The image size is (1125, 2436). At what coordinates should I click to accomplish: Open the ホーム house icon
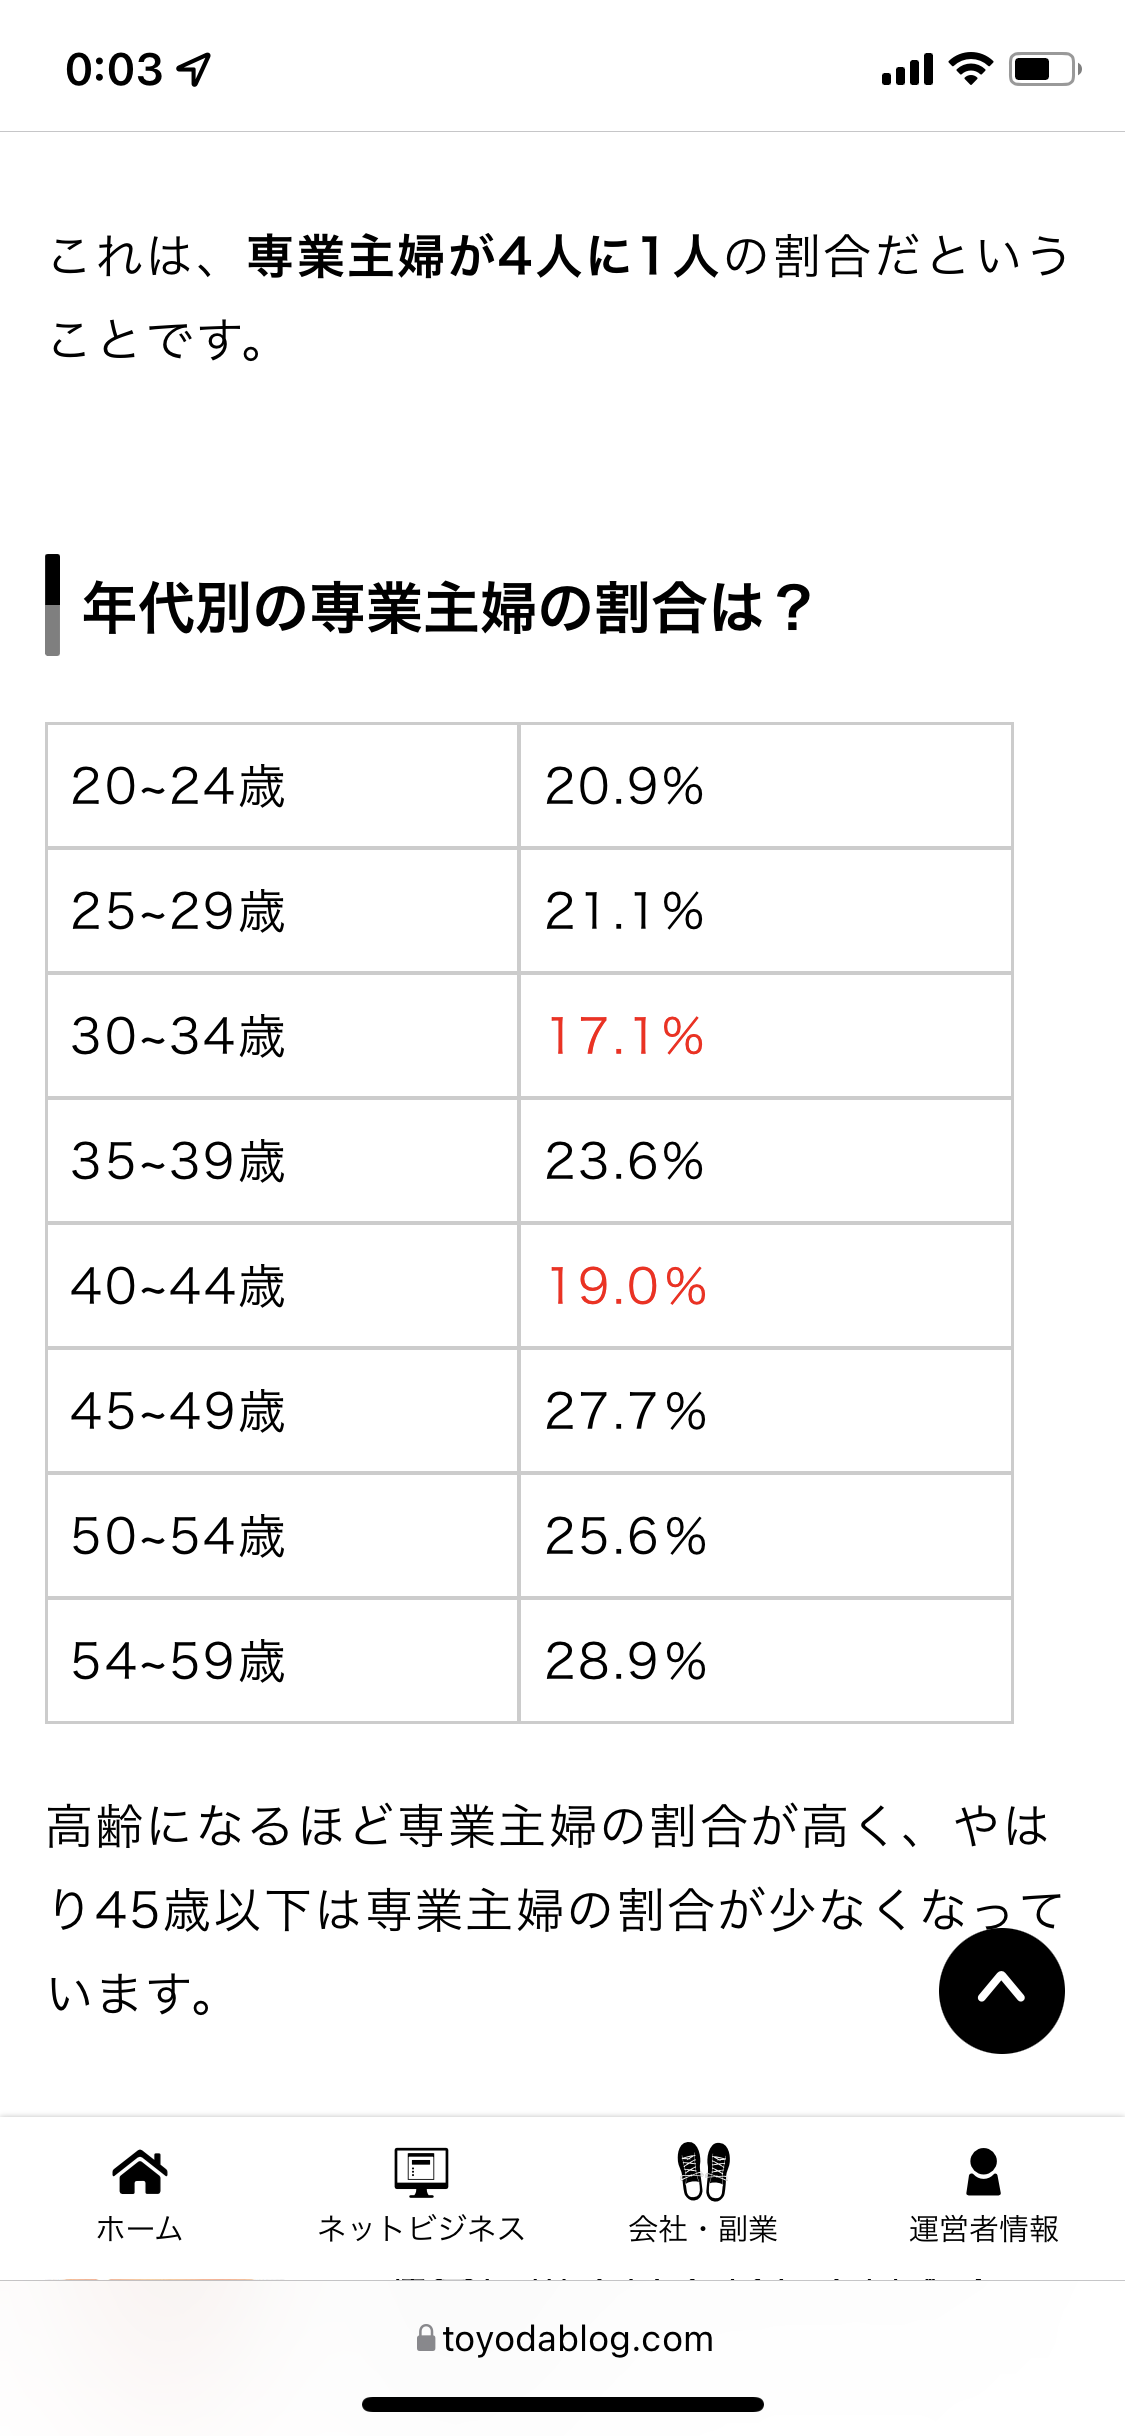(140, 2171)
